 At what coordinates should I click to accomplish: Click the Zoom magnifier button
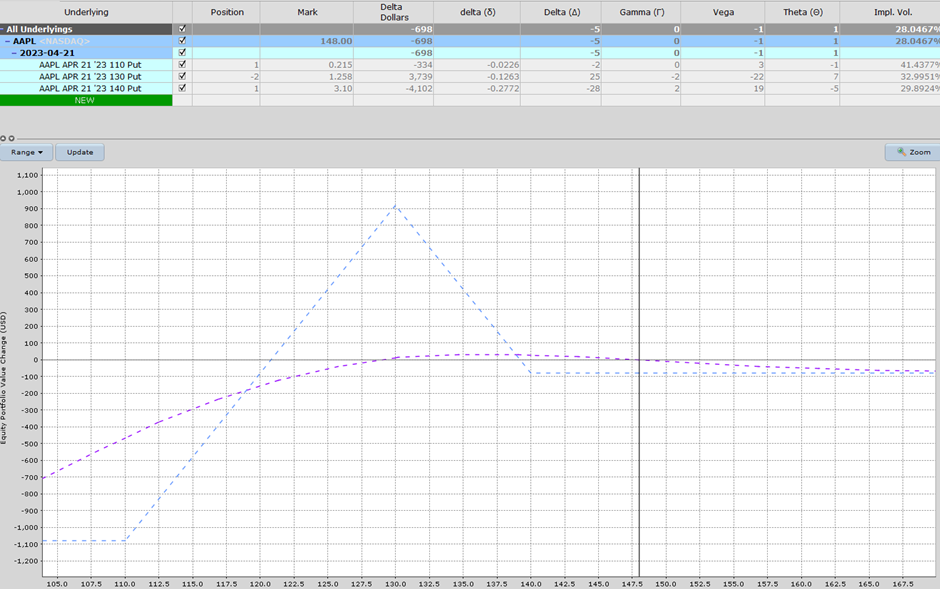pyautogui.click(x=912, y=152)
